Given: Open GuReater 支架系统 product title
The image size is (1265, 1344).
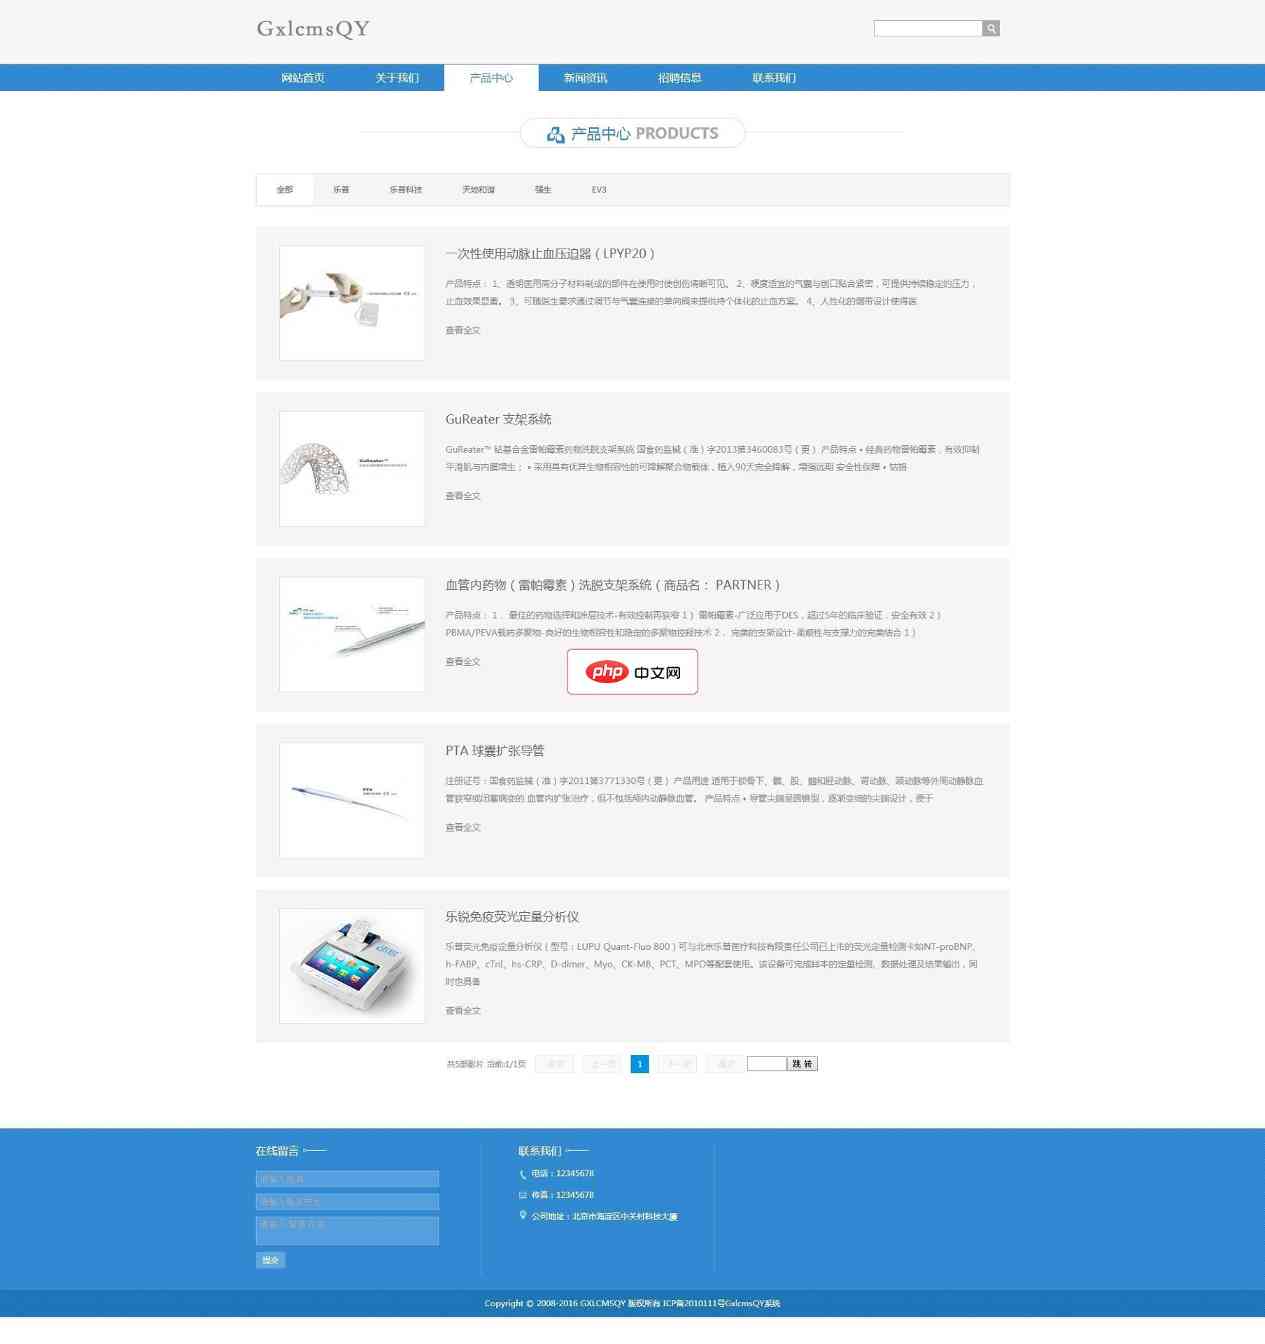Looking at the screenshot, I should (498, 420).
